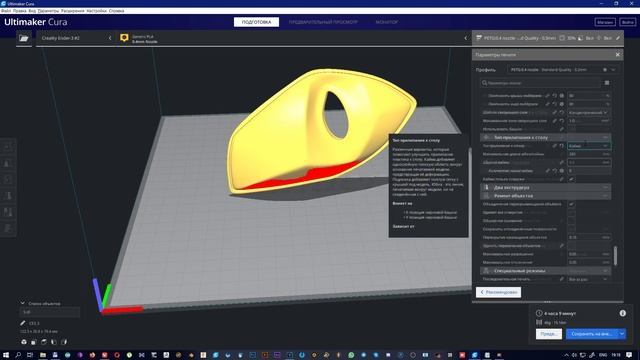Click the pencil rename icon for job name
This screenshot has height=360, width=640.
(x=22, y=323)
